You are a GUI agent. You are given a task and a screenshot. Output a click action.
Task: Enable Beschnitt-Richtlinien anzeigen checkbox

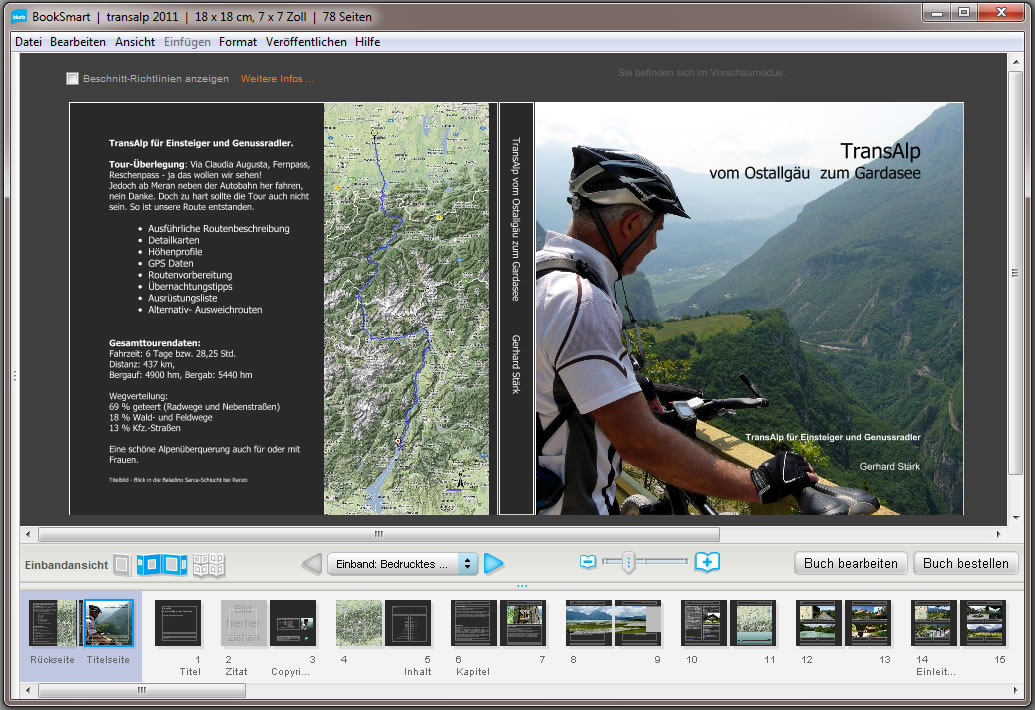72,78
